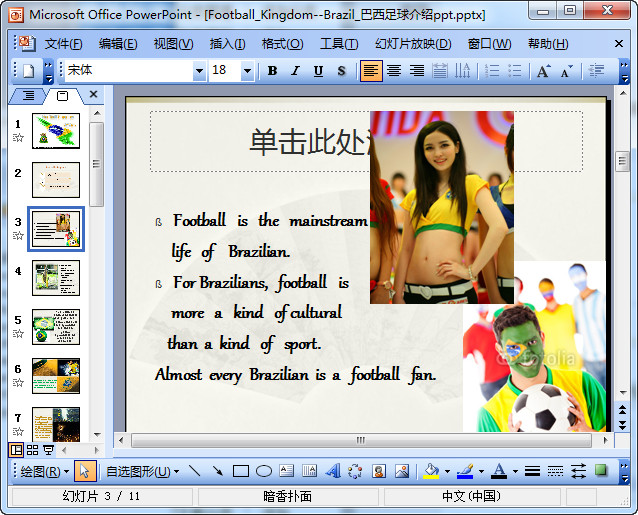Apply Line Color brush
The height and width of the screenshot is (515, 638).
pyautogui.click(x=465, y=471)
